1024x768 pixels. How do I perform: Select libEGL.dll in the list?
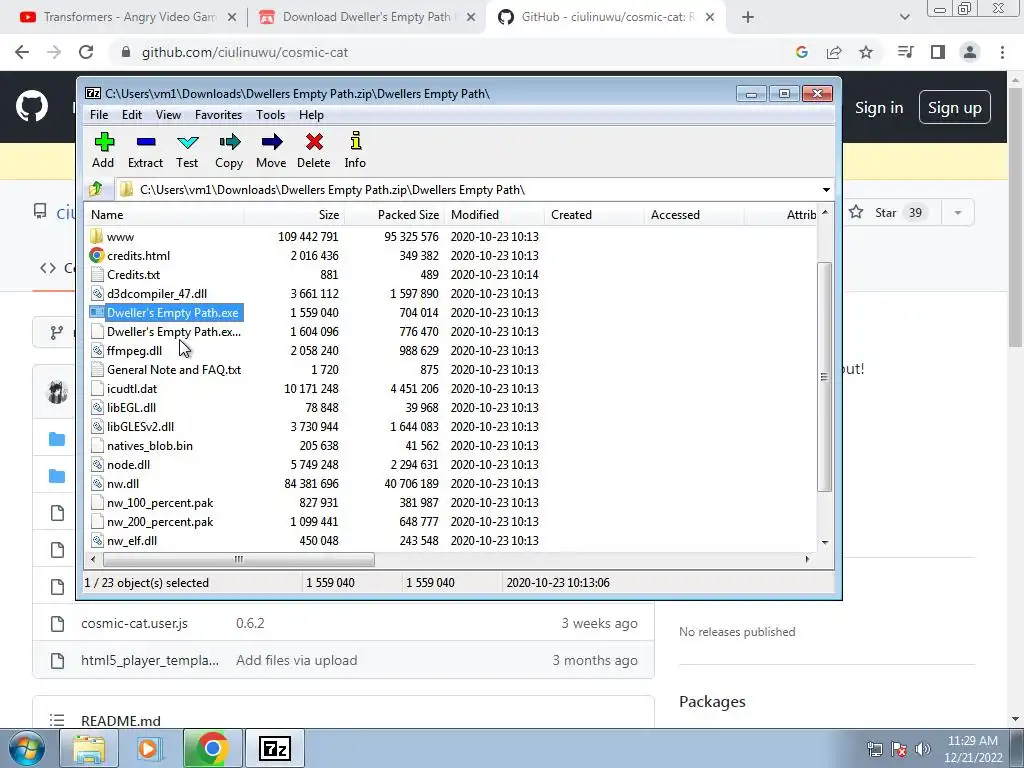tap(131, 408)
